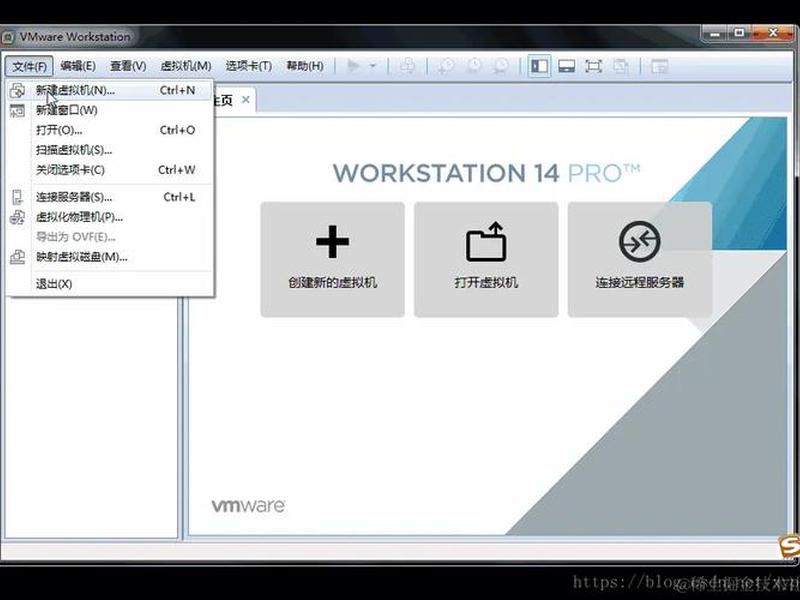
Task: Choose 关闭选项卡(C) menu entry
Action: pos(110,170)
